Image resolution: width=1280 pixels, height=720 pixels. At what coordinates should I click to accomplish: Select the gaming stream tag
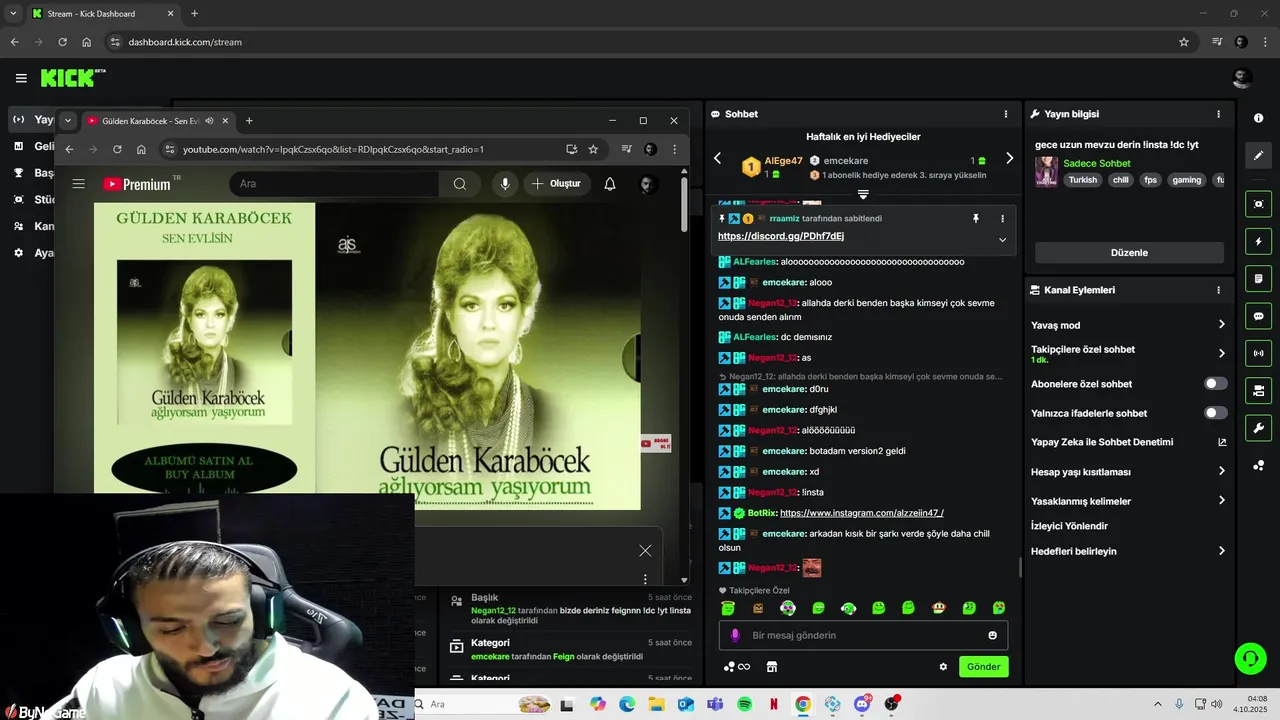click(1186, 180)
